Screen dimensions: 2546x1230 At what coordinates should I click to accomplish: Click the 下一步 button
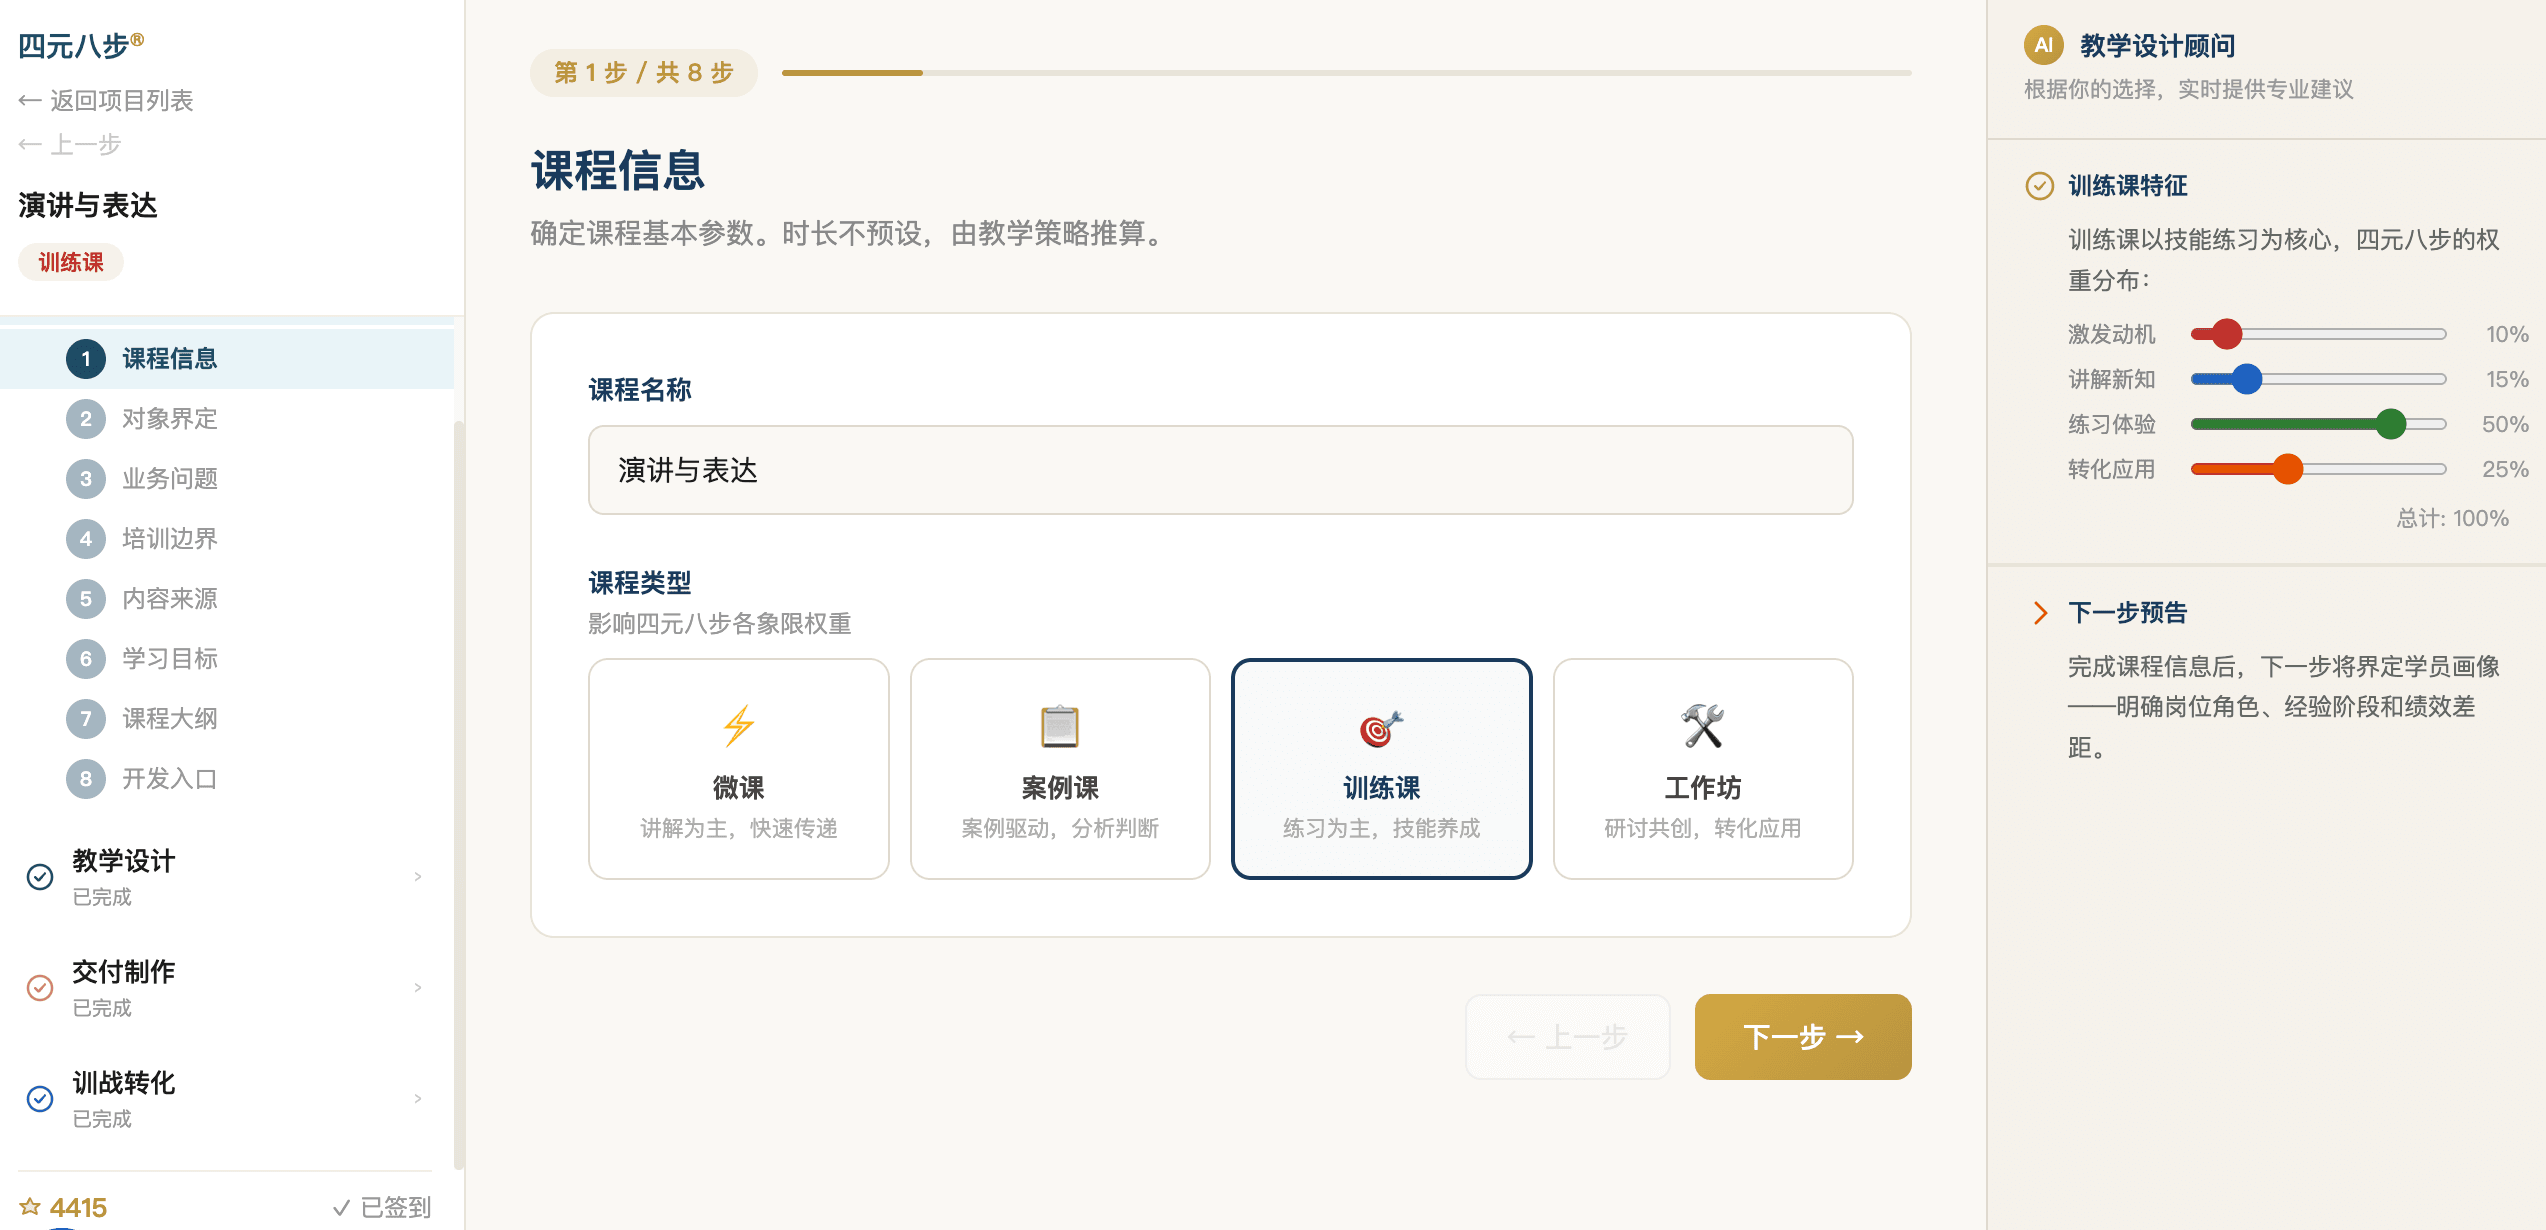[x=1801, y=1037]
